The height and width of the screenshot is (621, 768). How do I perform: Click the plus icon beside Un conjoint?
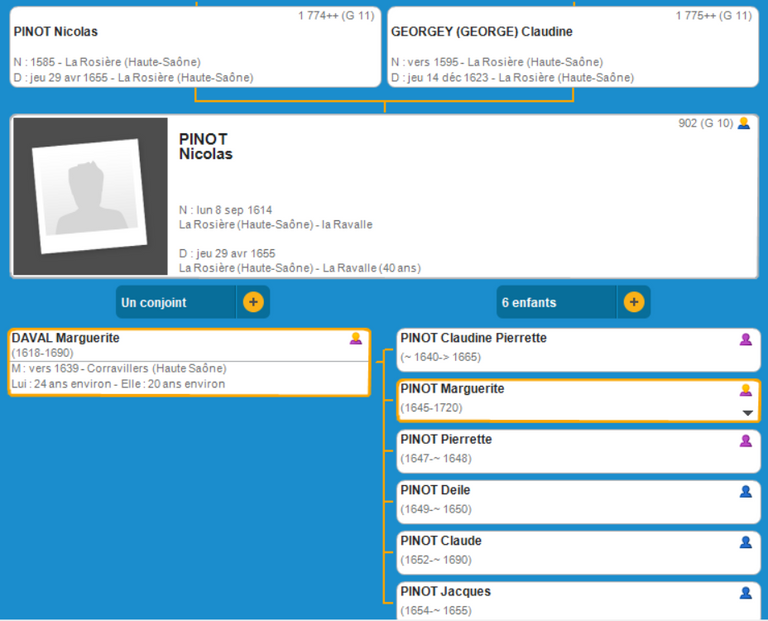253,302
